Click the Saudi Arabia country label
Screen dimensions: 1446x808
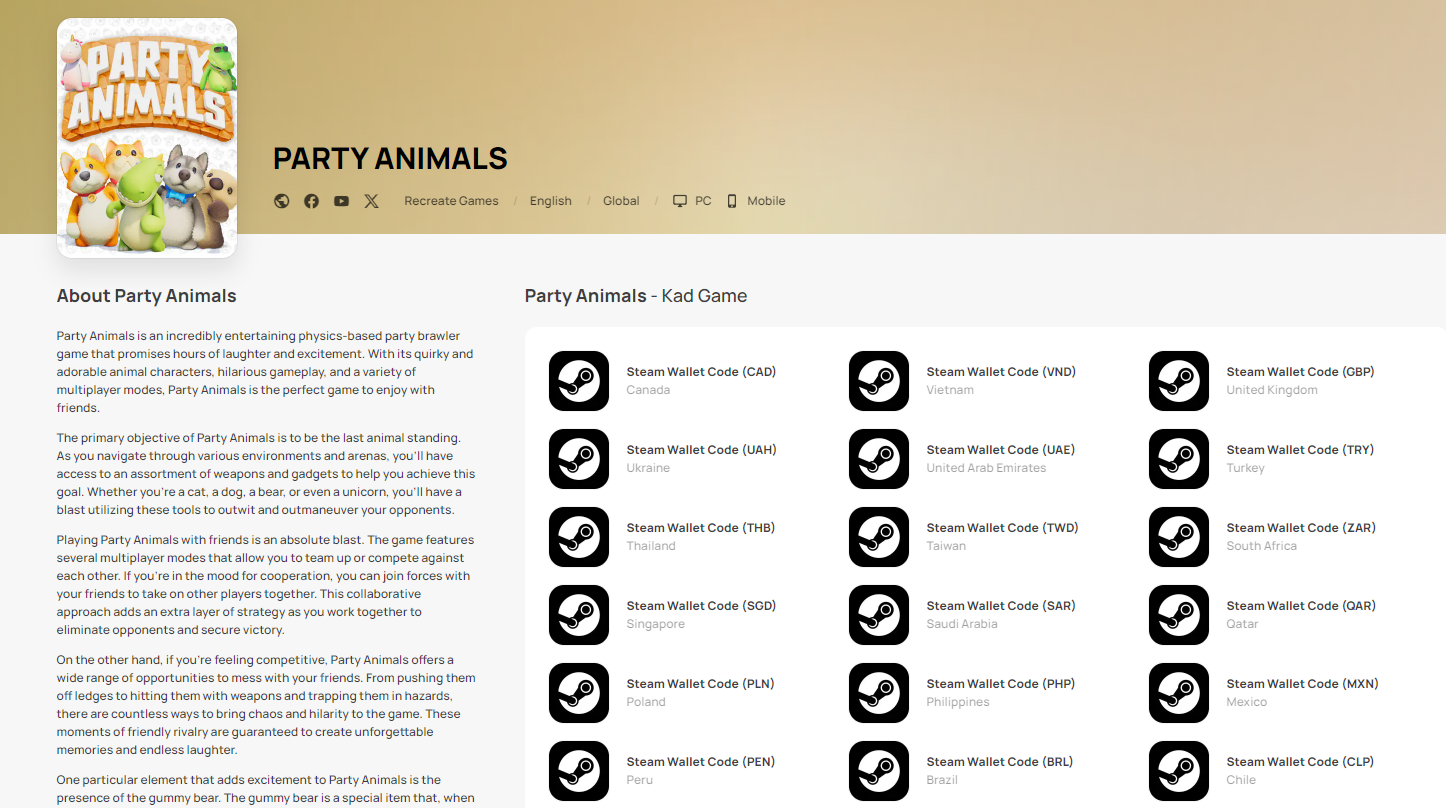click(962, 624)
